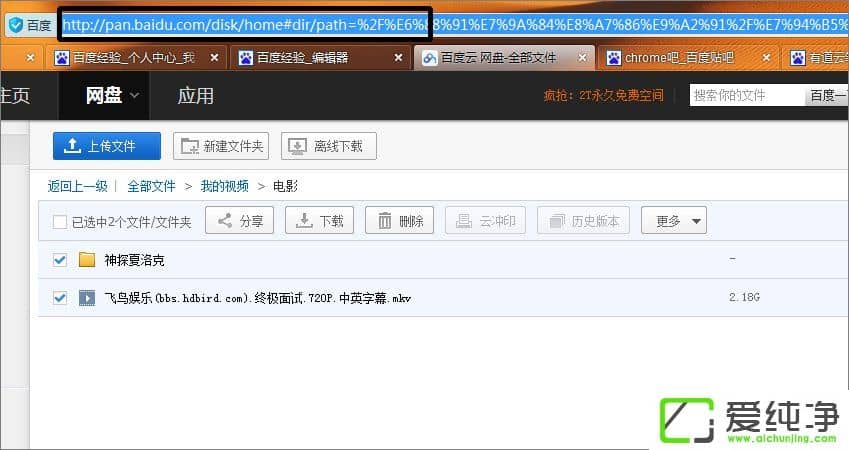Uncheck the 神探夏洛克 folder checkbox
Screen dimensions: 849x450
point(60,260)
